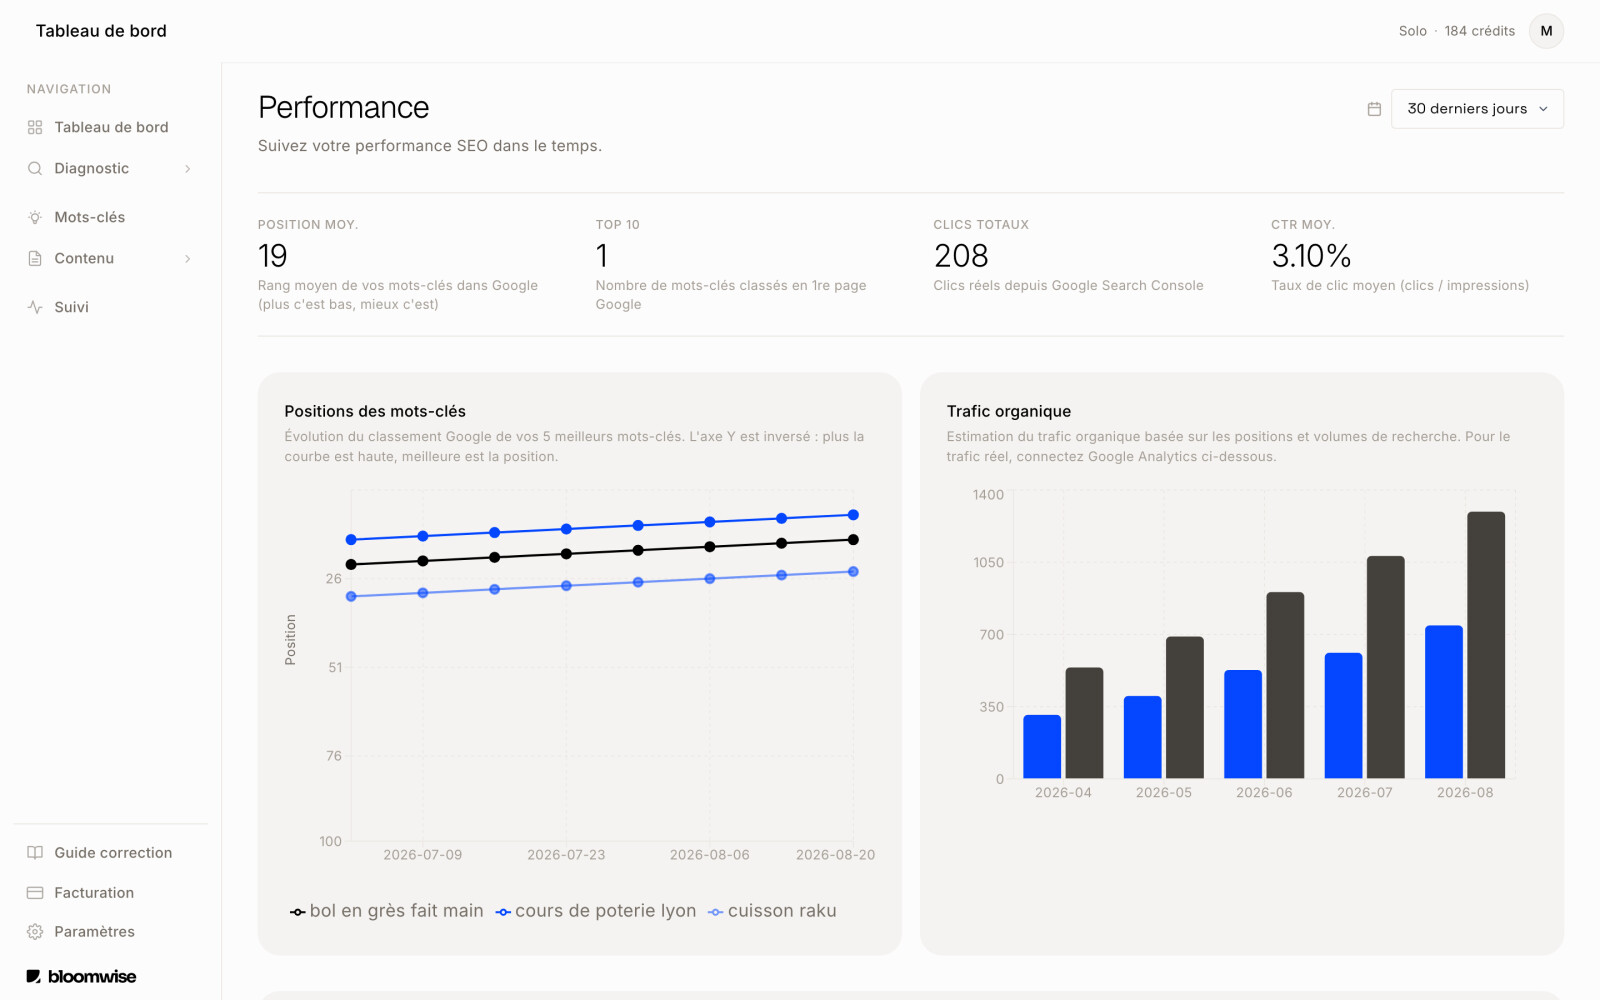This screenshot has width=1600, height=1000.
Task: Click the Clics totaux value 208
Action: [961, 256]
